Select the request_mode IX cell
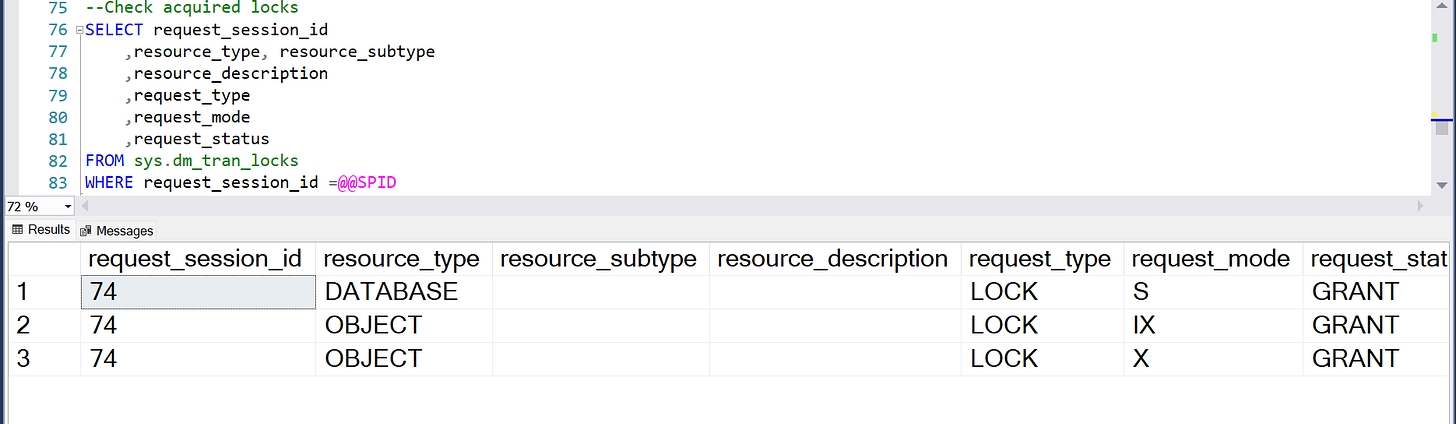 click(1213, 325)
